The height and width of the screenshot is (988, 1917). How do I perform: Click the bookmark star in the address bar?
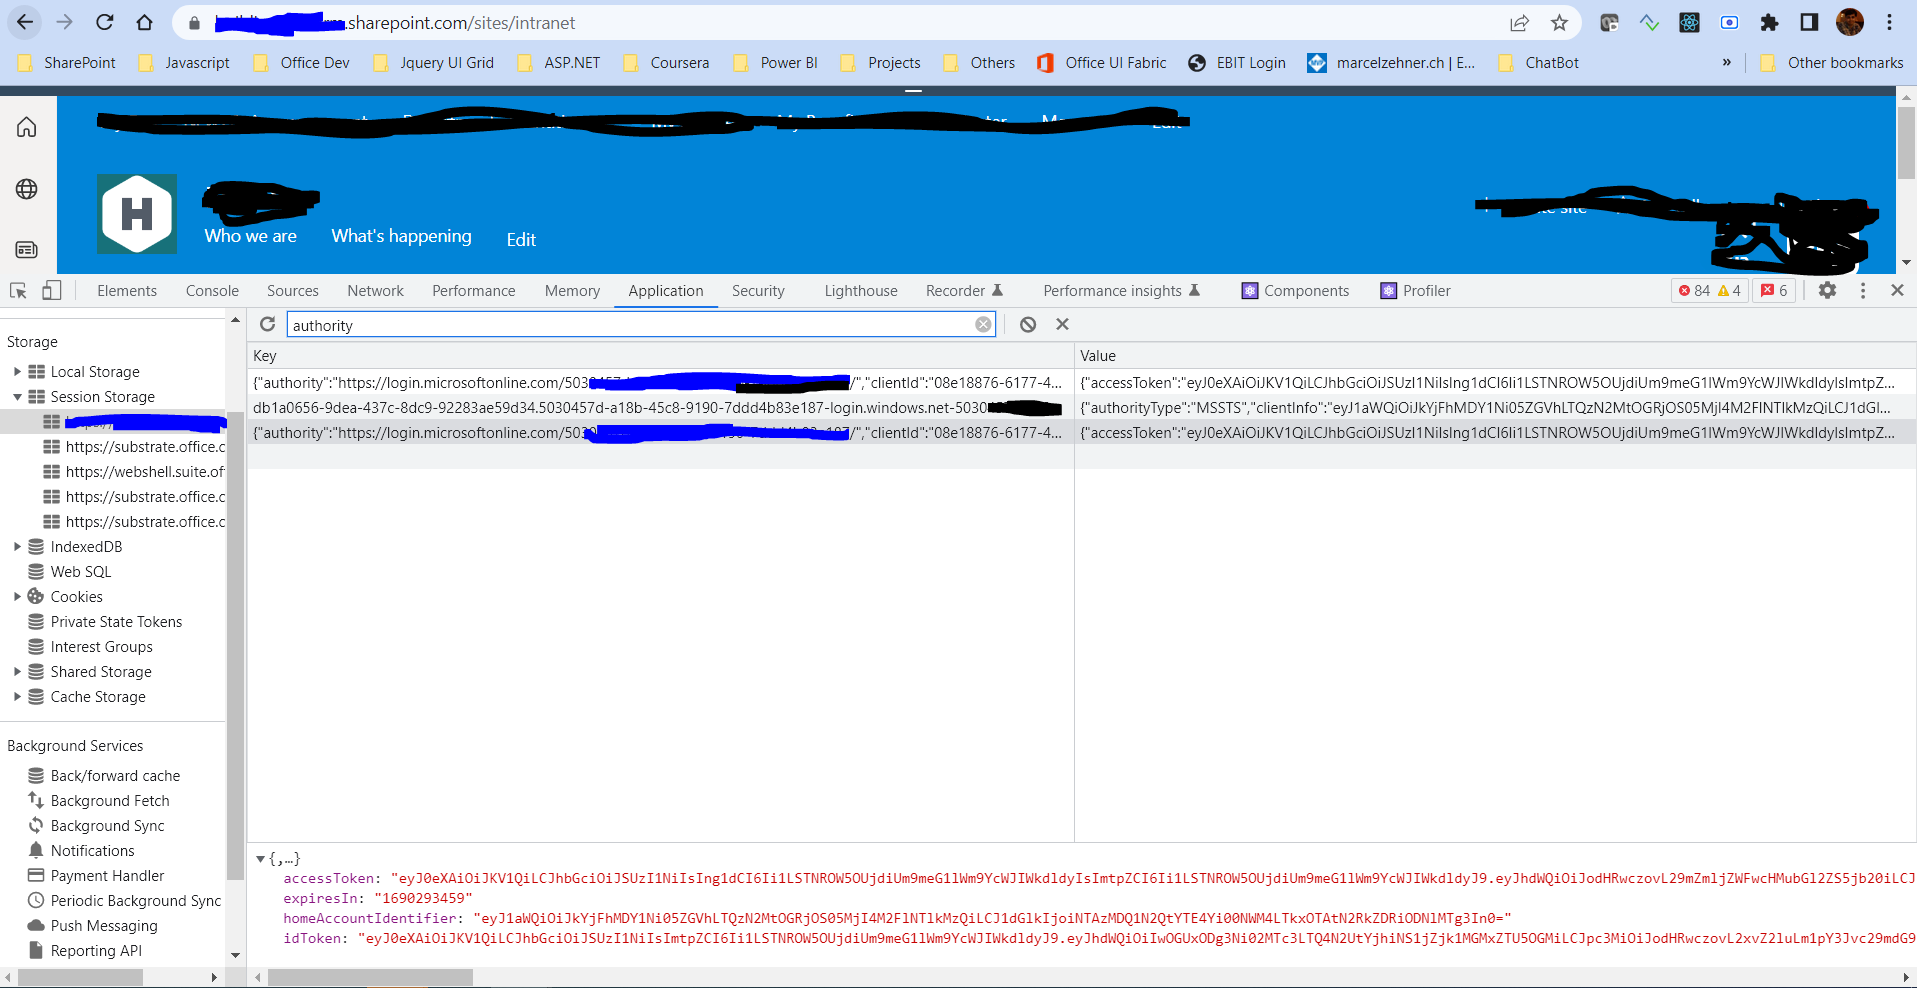click(1557, 21)
